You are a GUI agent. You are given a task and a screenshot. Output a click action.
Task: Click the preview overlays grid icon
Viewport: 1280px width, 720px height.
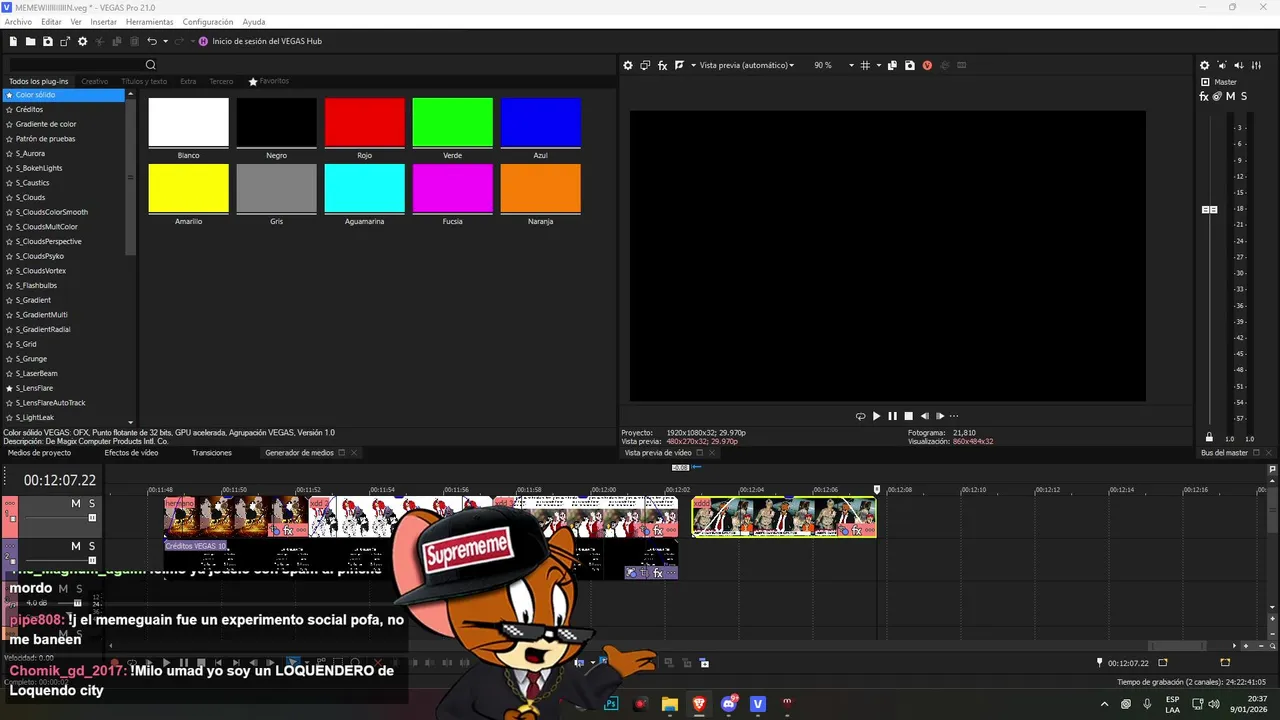[865, 65]
